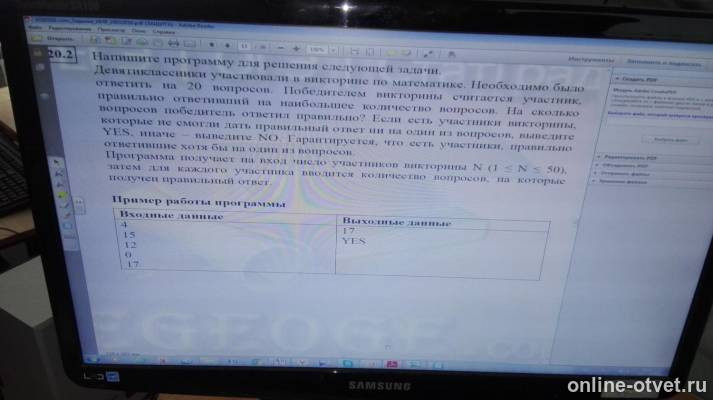Open the Справка menu
This screenshot has width=713, height=400.
click(x=164, y=32)
